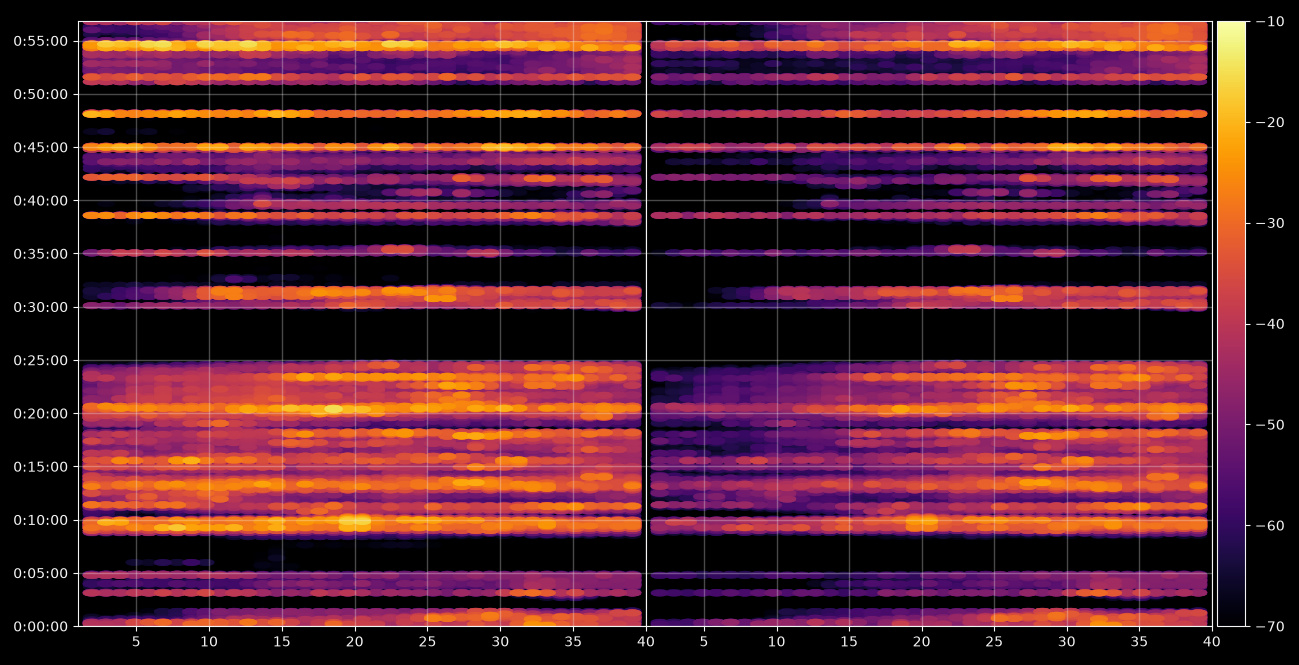Click the colorbar label −40
1299x665 pixels.
[1271, 324]
